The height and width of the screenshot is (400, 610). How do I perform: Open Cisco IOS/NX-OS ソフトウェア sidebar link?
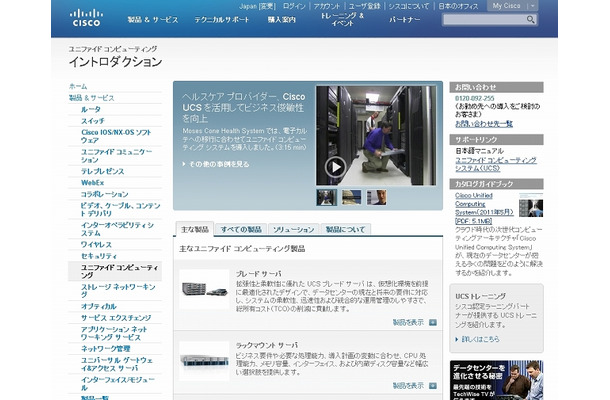pyautogui.click(x=116, y=136)
